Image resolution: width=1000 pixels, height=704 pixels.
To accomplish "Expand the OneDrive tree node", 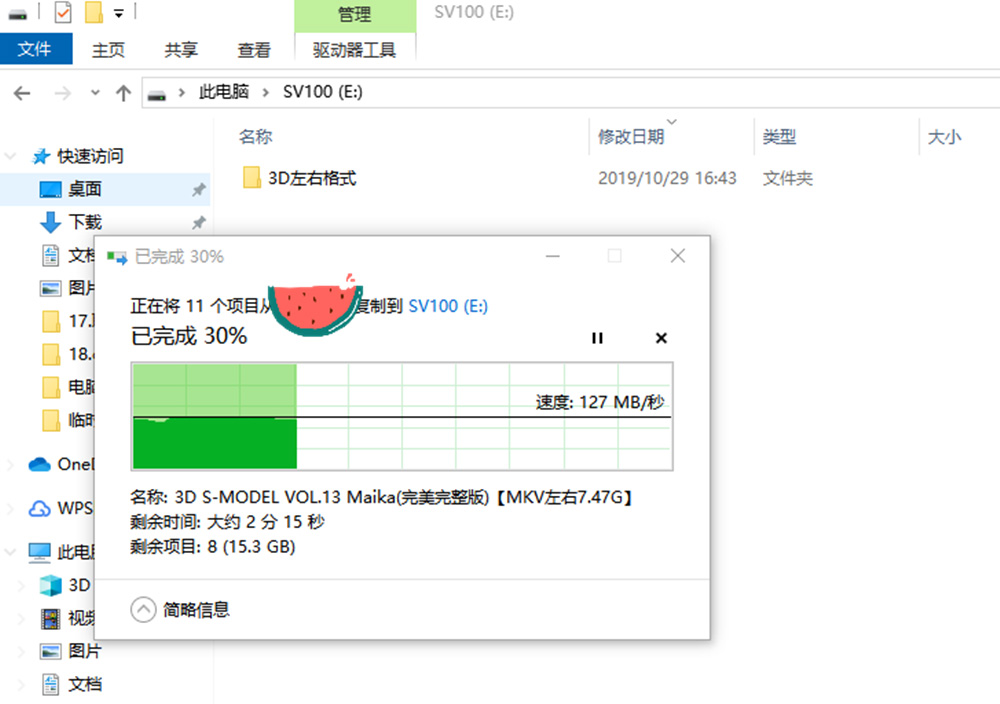I will pos(10,465).
